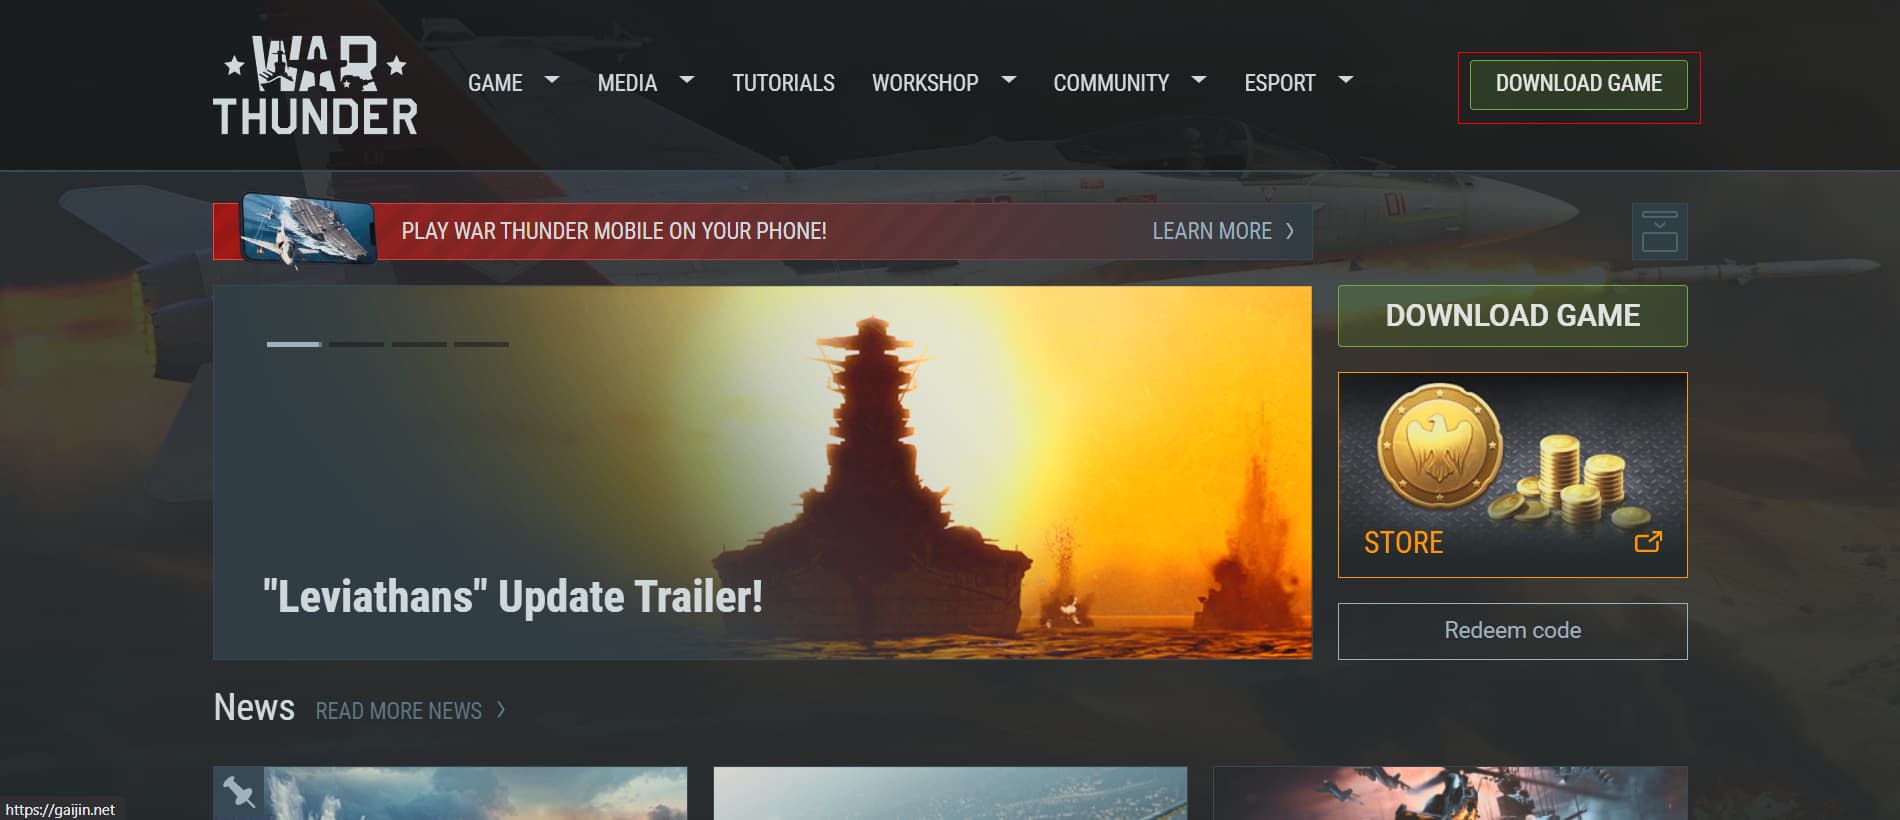
Task: Open the ESPORT menu
Action: 1279,83
